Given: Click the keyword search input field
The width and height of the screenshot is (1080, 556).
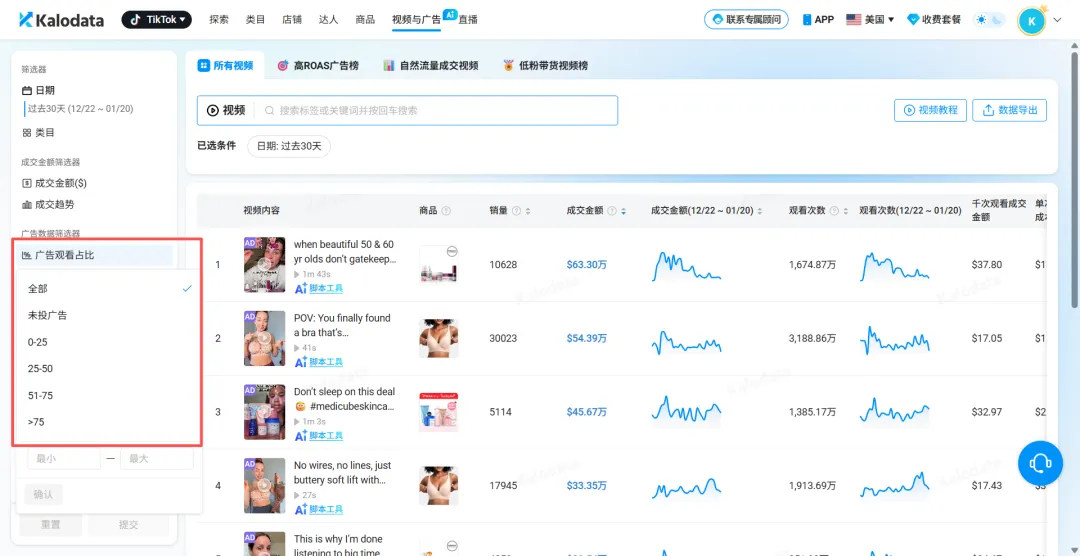Looking at the screenshot, I should [440, 110].
